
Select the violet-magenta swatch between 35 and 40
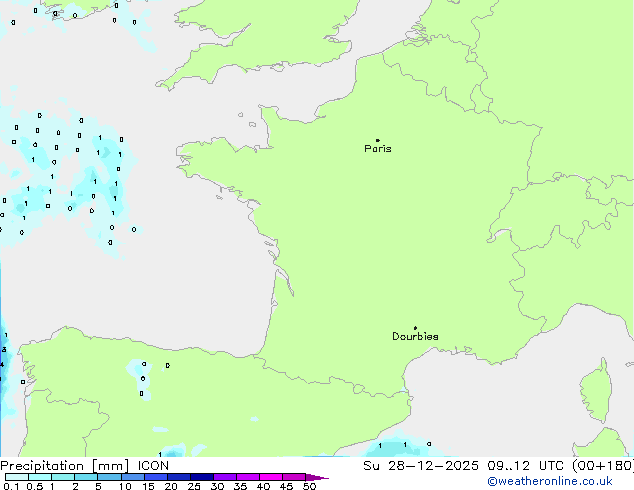tap(248, 477)
